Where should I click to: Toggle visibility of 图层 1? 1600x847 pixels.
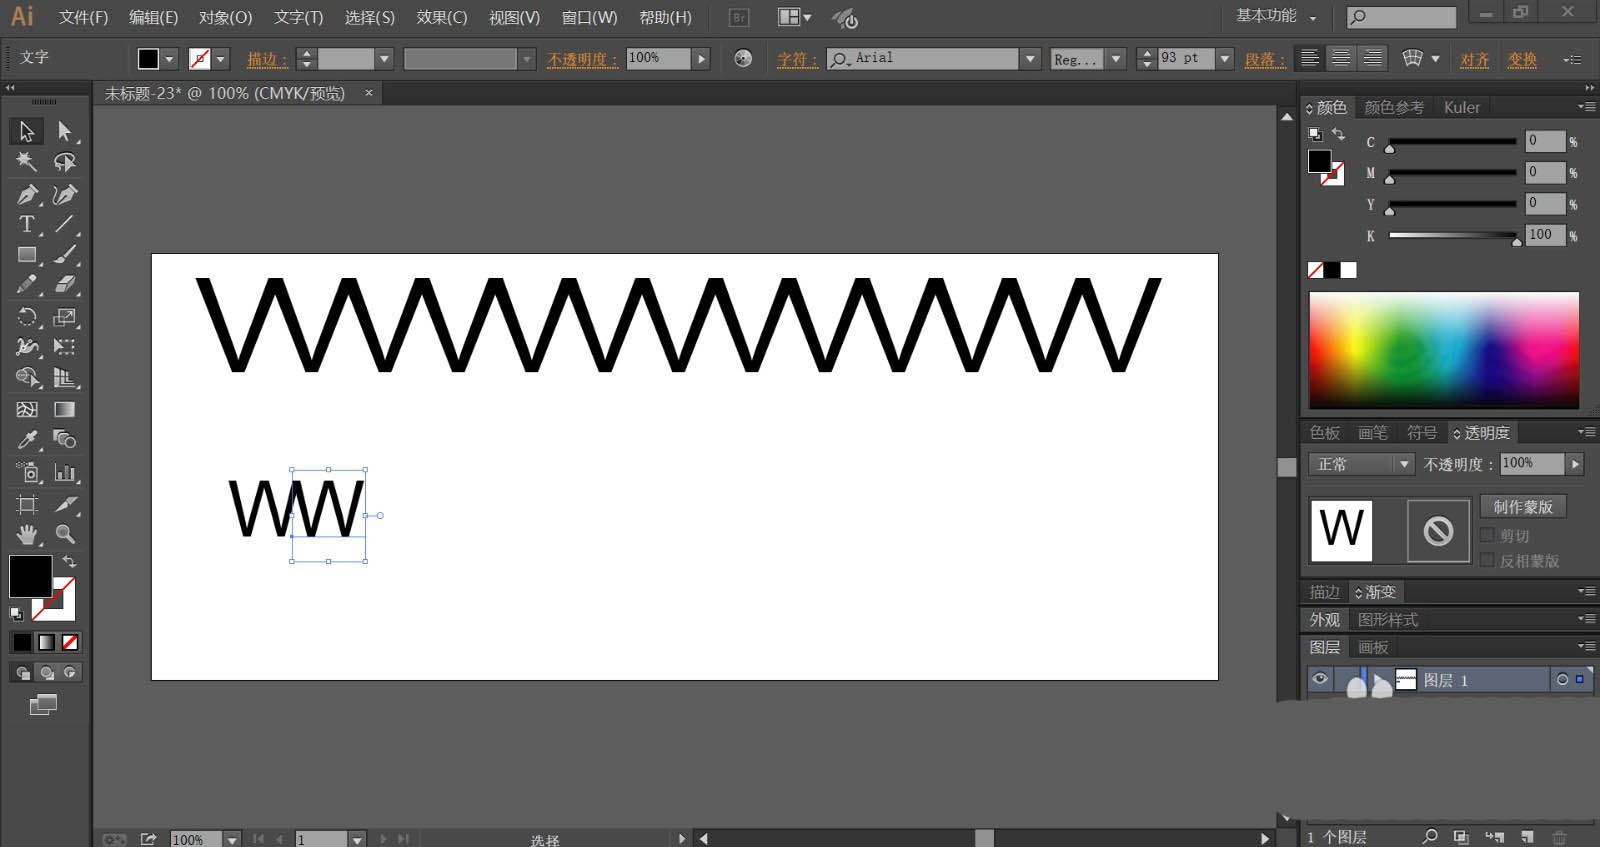[1320, 679]
